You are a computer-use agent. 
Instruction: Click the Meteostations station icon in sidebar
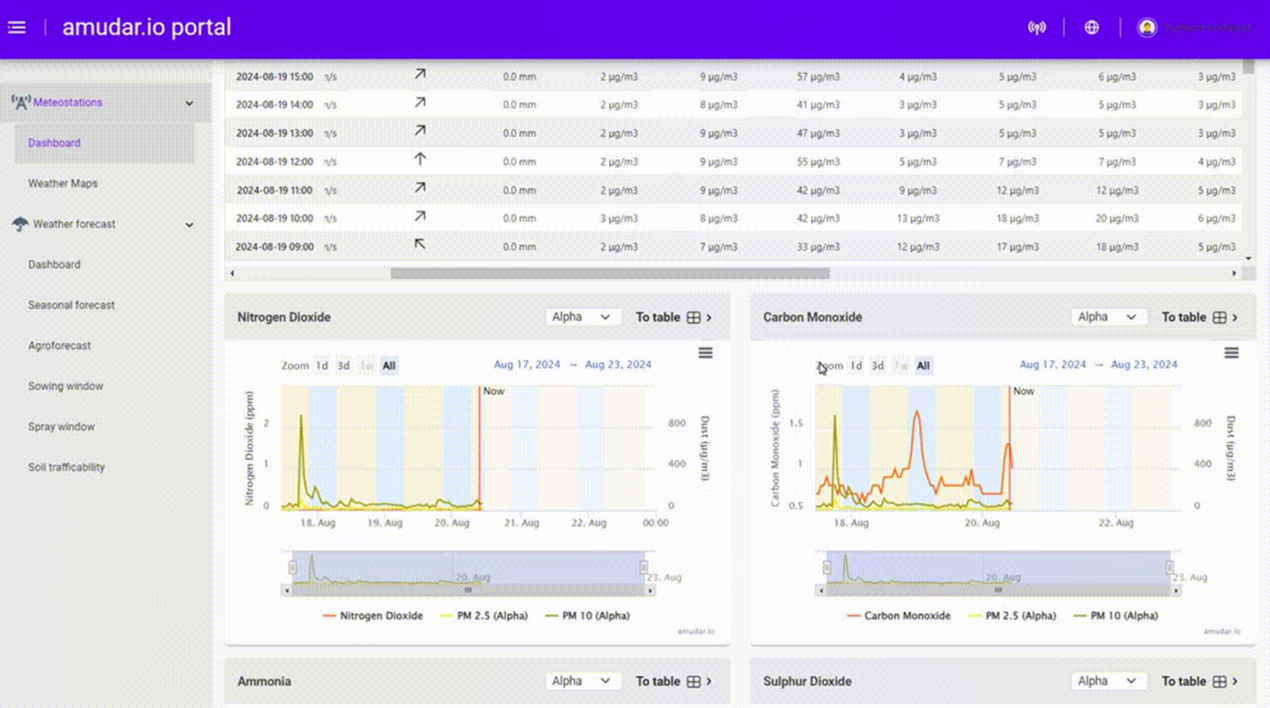[x=20, y=101]
